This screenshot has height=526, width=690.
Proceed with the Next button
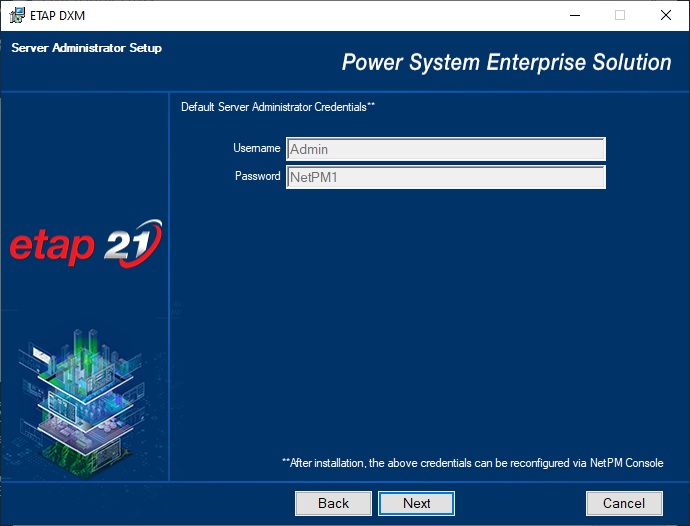click(417, 503)
